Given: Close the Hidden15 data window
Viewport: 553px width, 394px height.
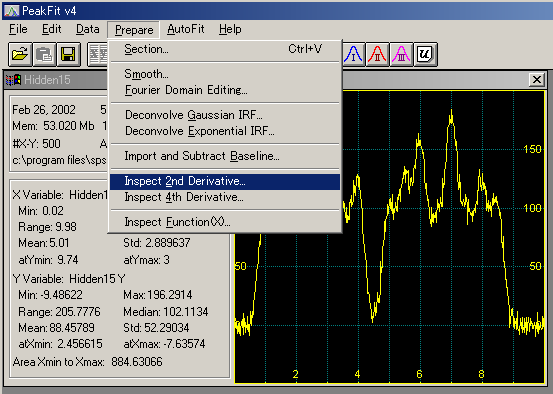Looking at the screenshot, I should tap(537, 80).
